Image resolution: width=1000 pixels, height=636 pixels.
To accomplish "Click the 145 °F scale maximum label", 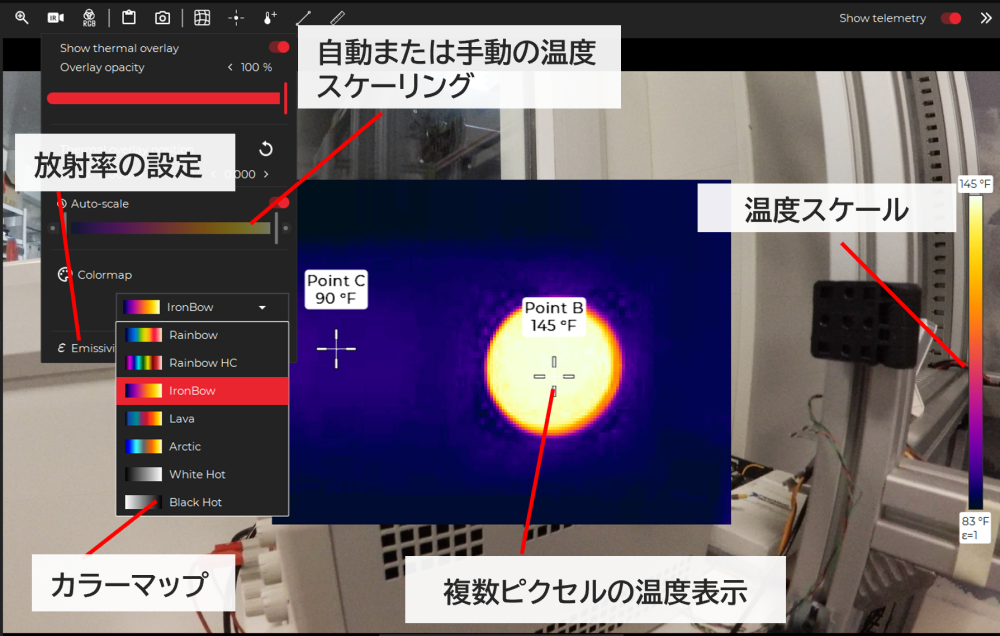I will click(975, 184).
